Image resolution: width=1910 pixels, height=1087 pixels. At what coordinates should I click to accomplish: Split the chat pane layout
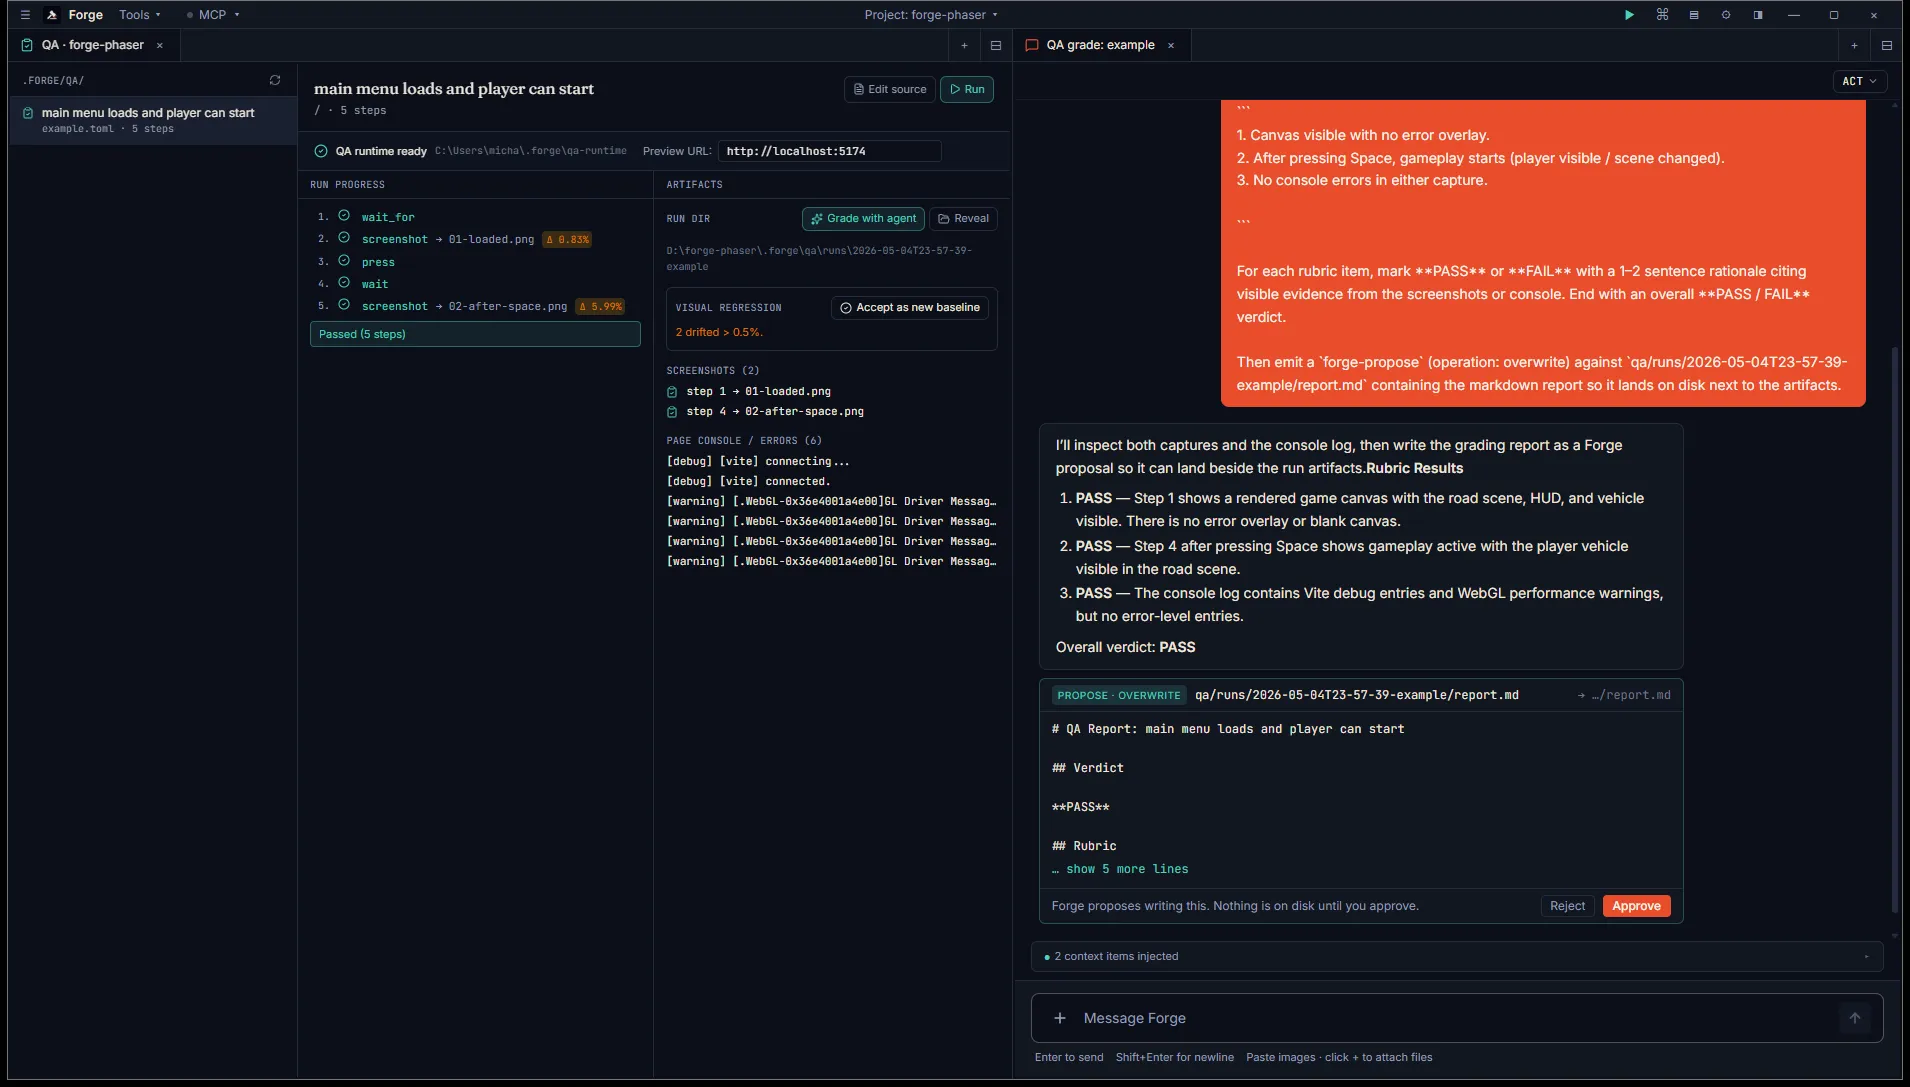point(1887,45)
